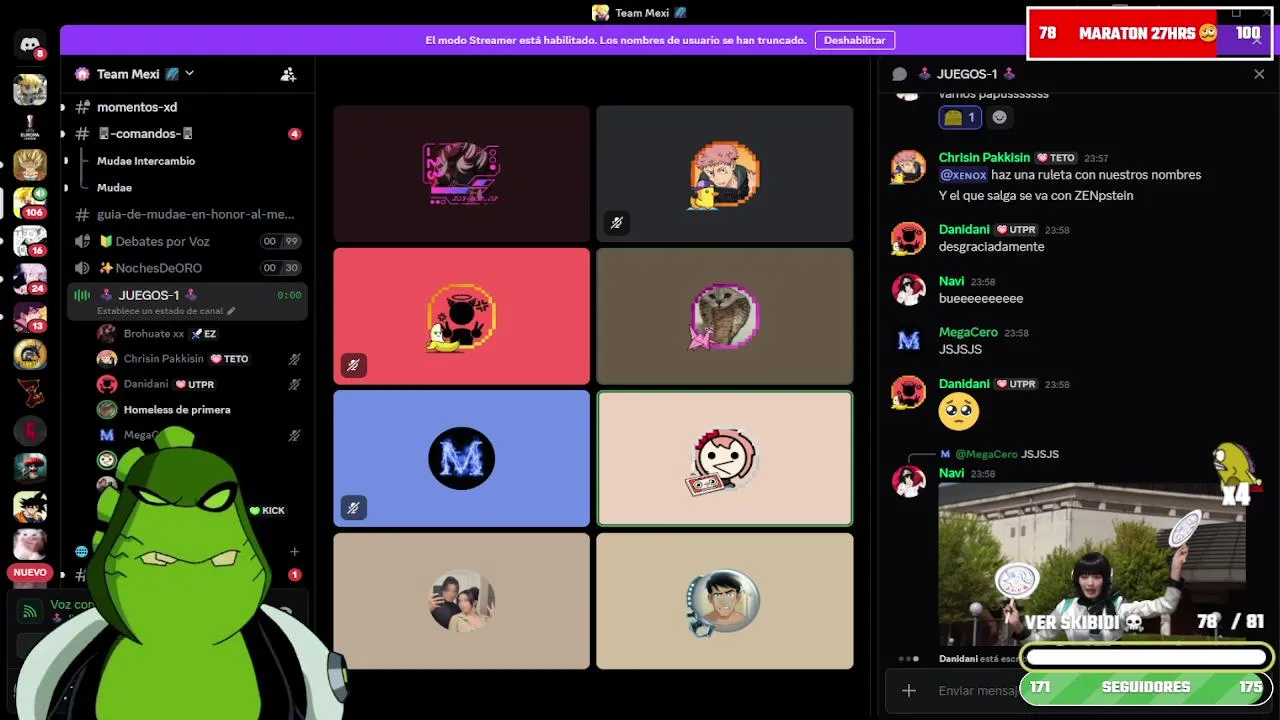This screenshot has height=720, width=1280.
Task: Open the speaking Teto avatar tile
Action: click(725, 458)
